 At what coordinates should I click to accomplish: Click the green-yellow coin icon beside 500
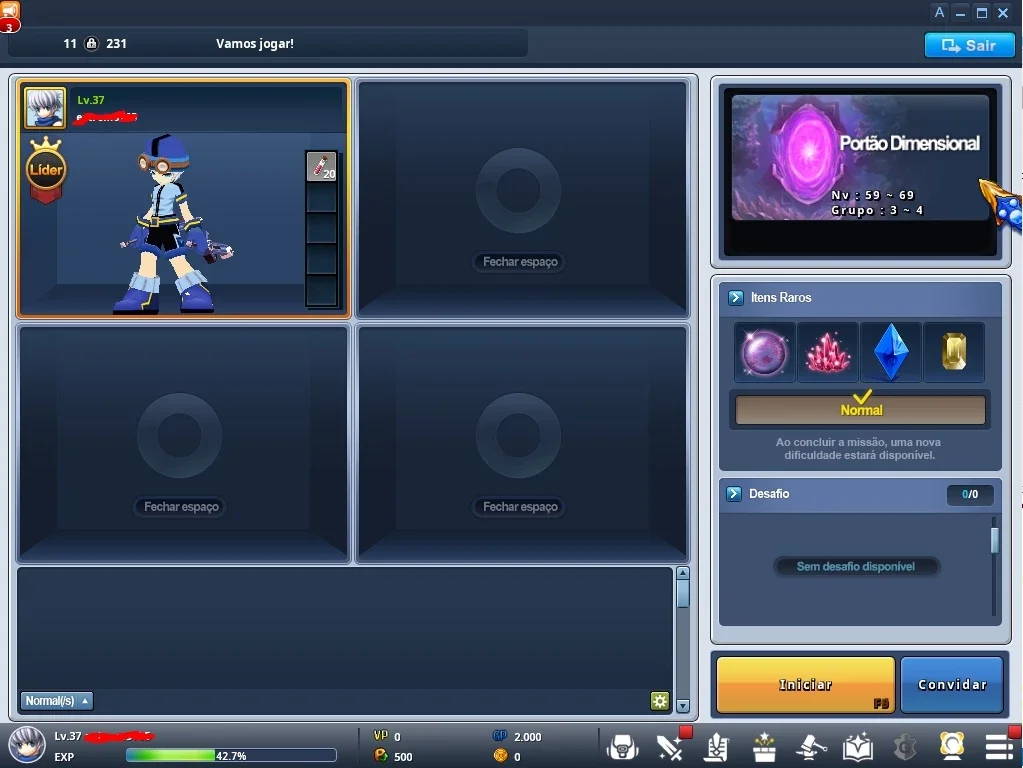point(381,756)
